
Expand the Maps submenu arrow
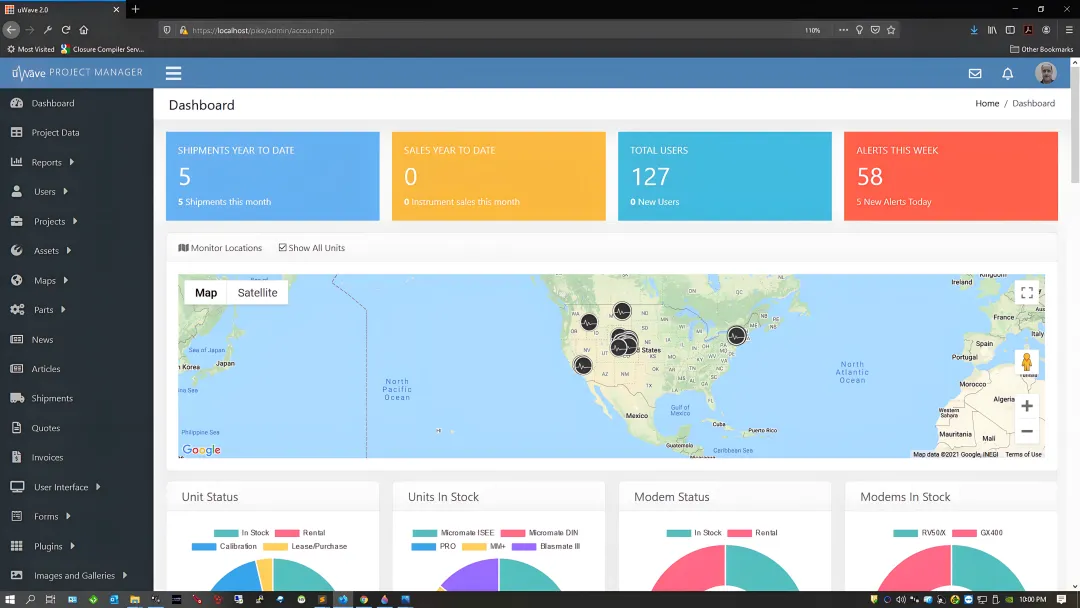(66, 280)
